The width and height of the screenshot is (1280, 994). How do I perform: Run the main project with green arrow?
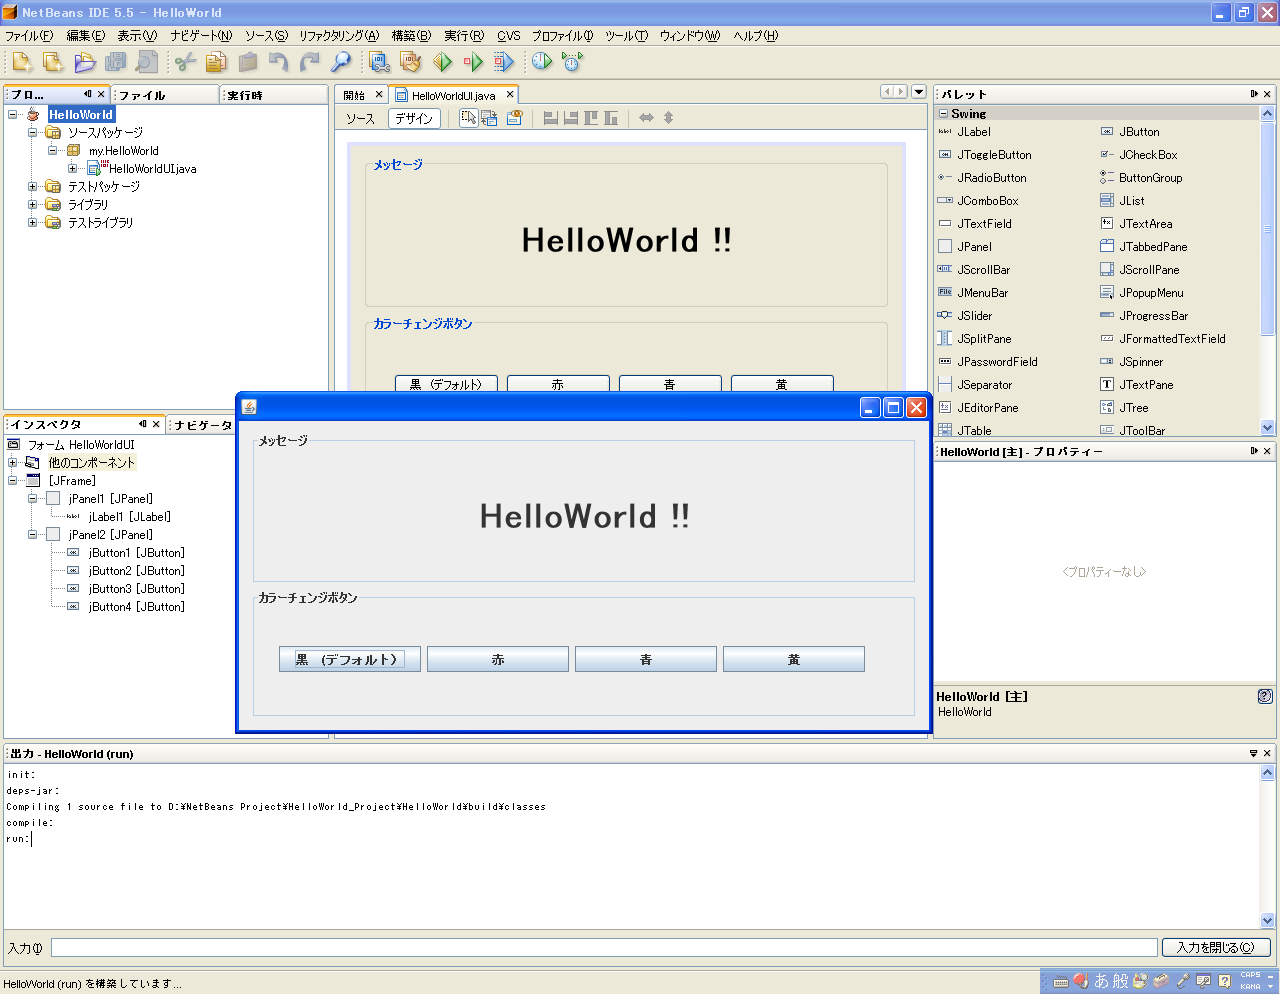point(442,62)
